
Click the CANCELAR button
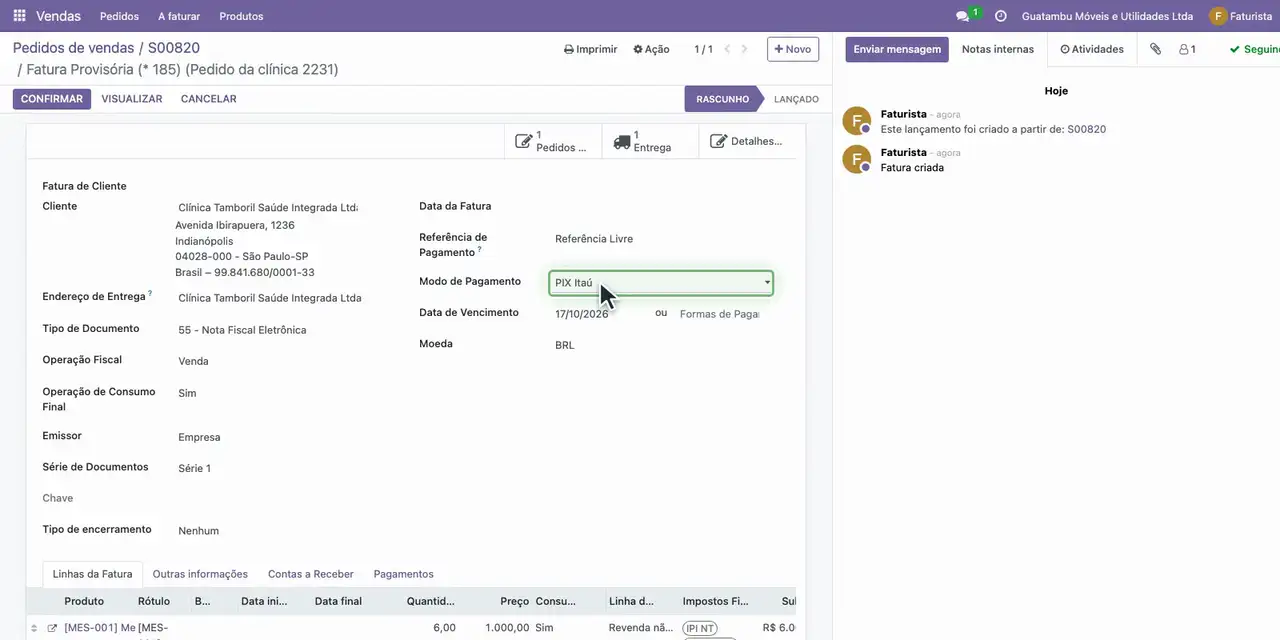209,99
